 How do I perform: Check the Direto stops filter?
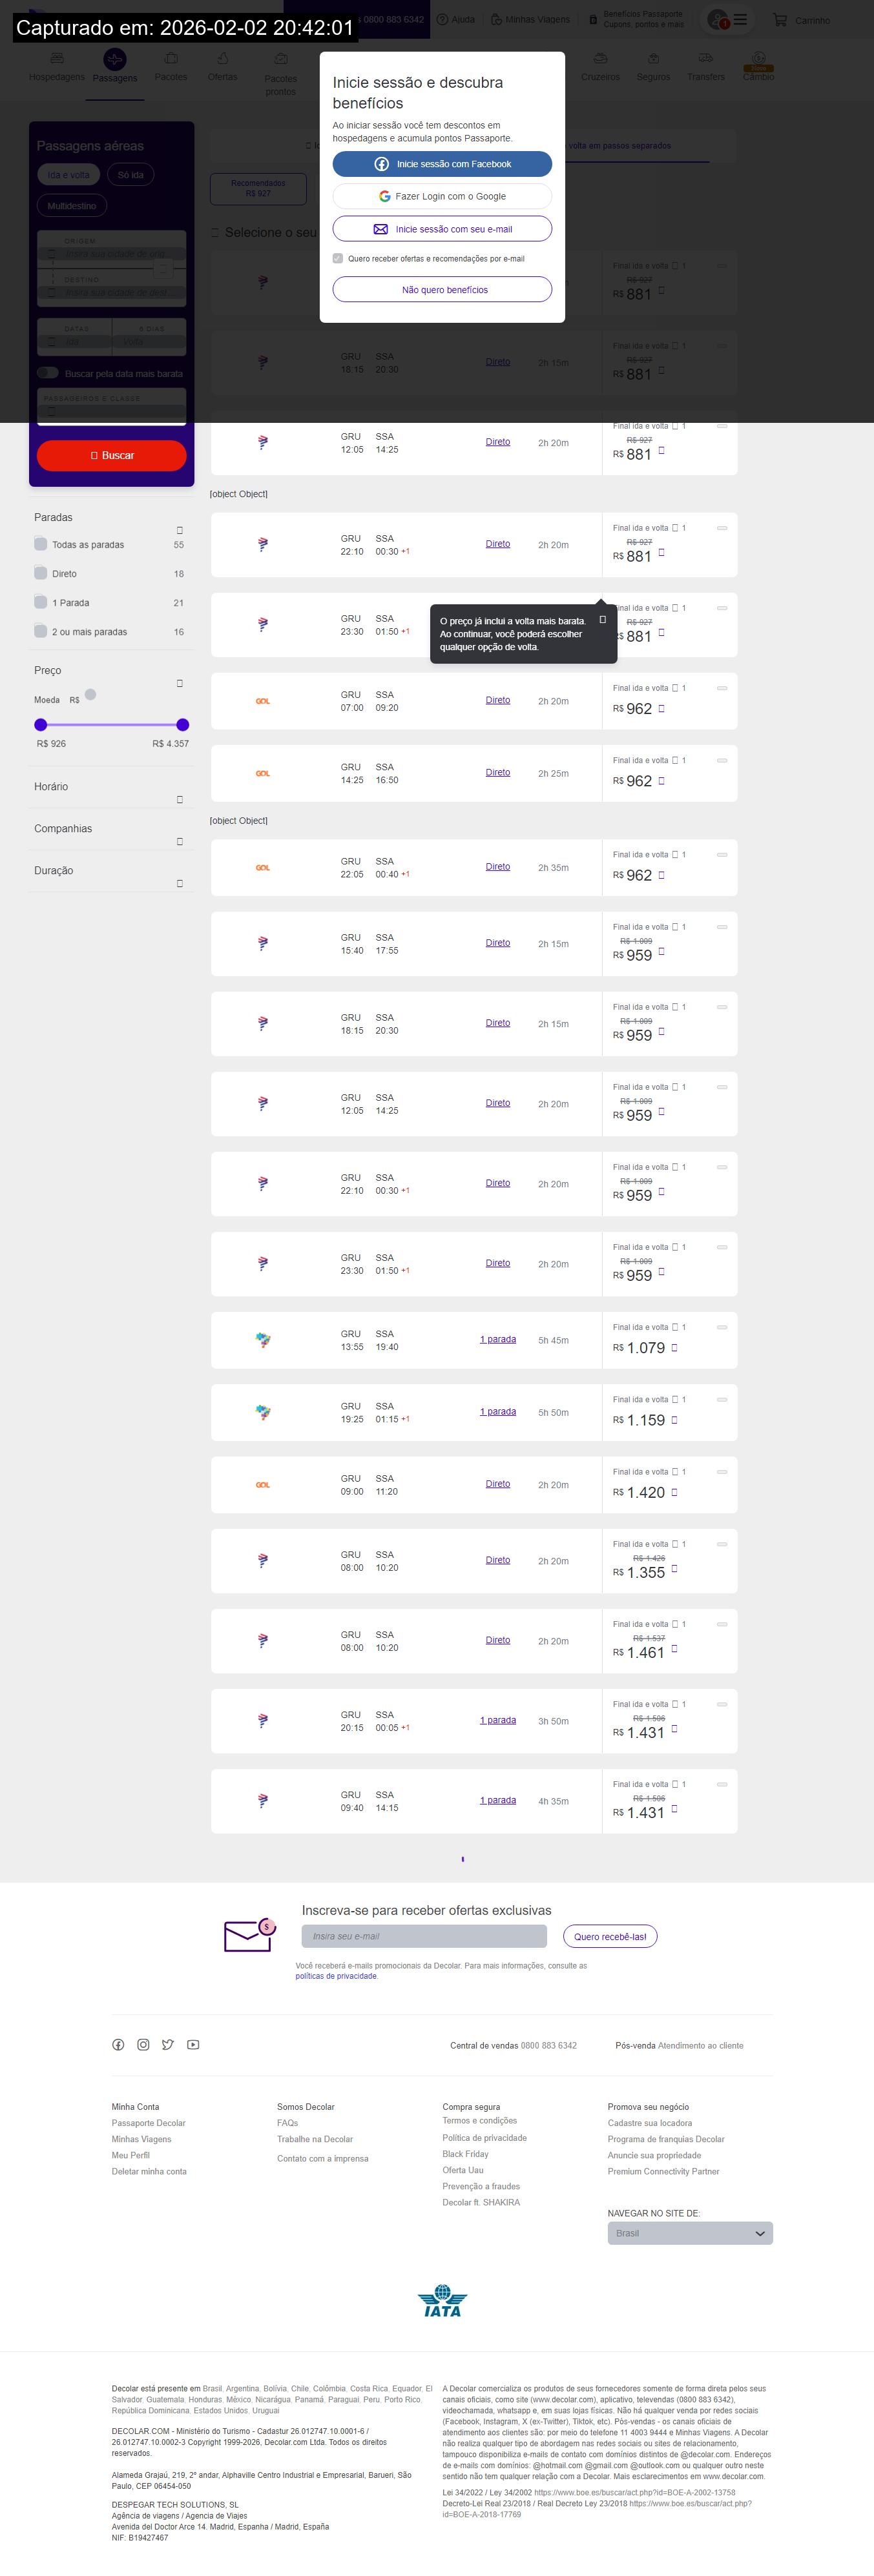point(41,573)
